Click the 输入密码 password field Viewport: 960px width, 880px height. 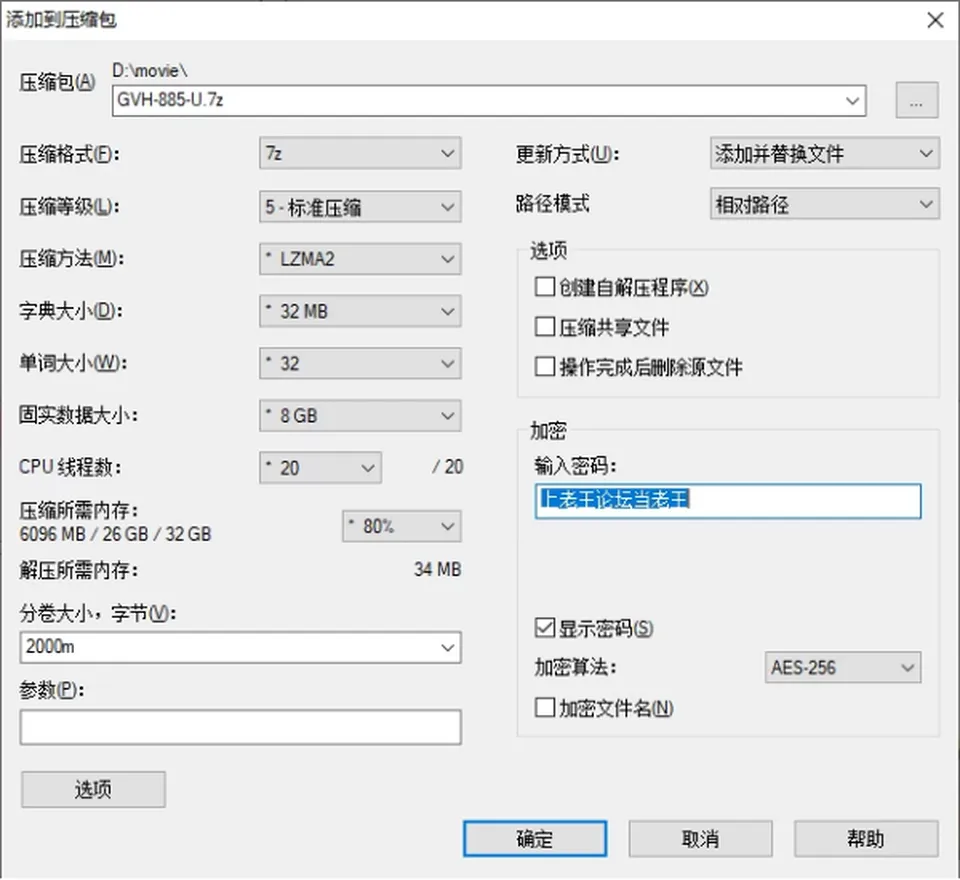click(x=728, y=501)
